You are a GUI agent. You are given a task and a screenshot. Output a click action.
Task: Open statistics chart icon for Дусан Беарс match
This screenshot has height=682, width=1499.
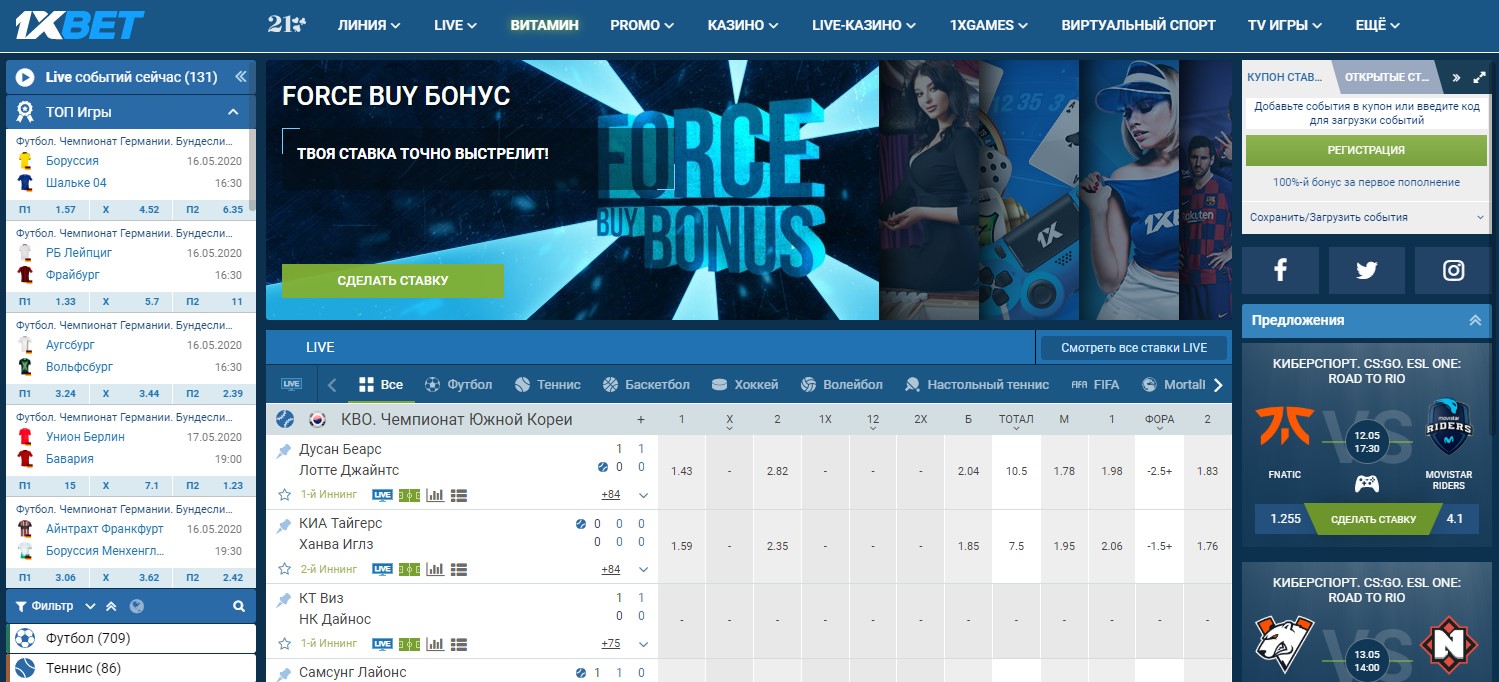tap(435, 495)
